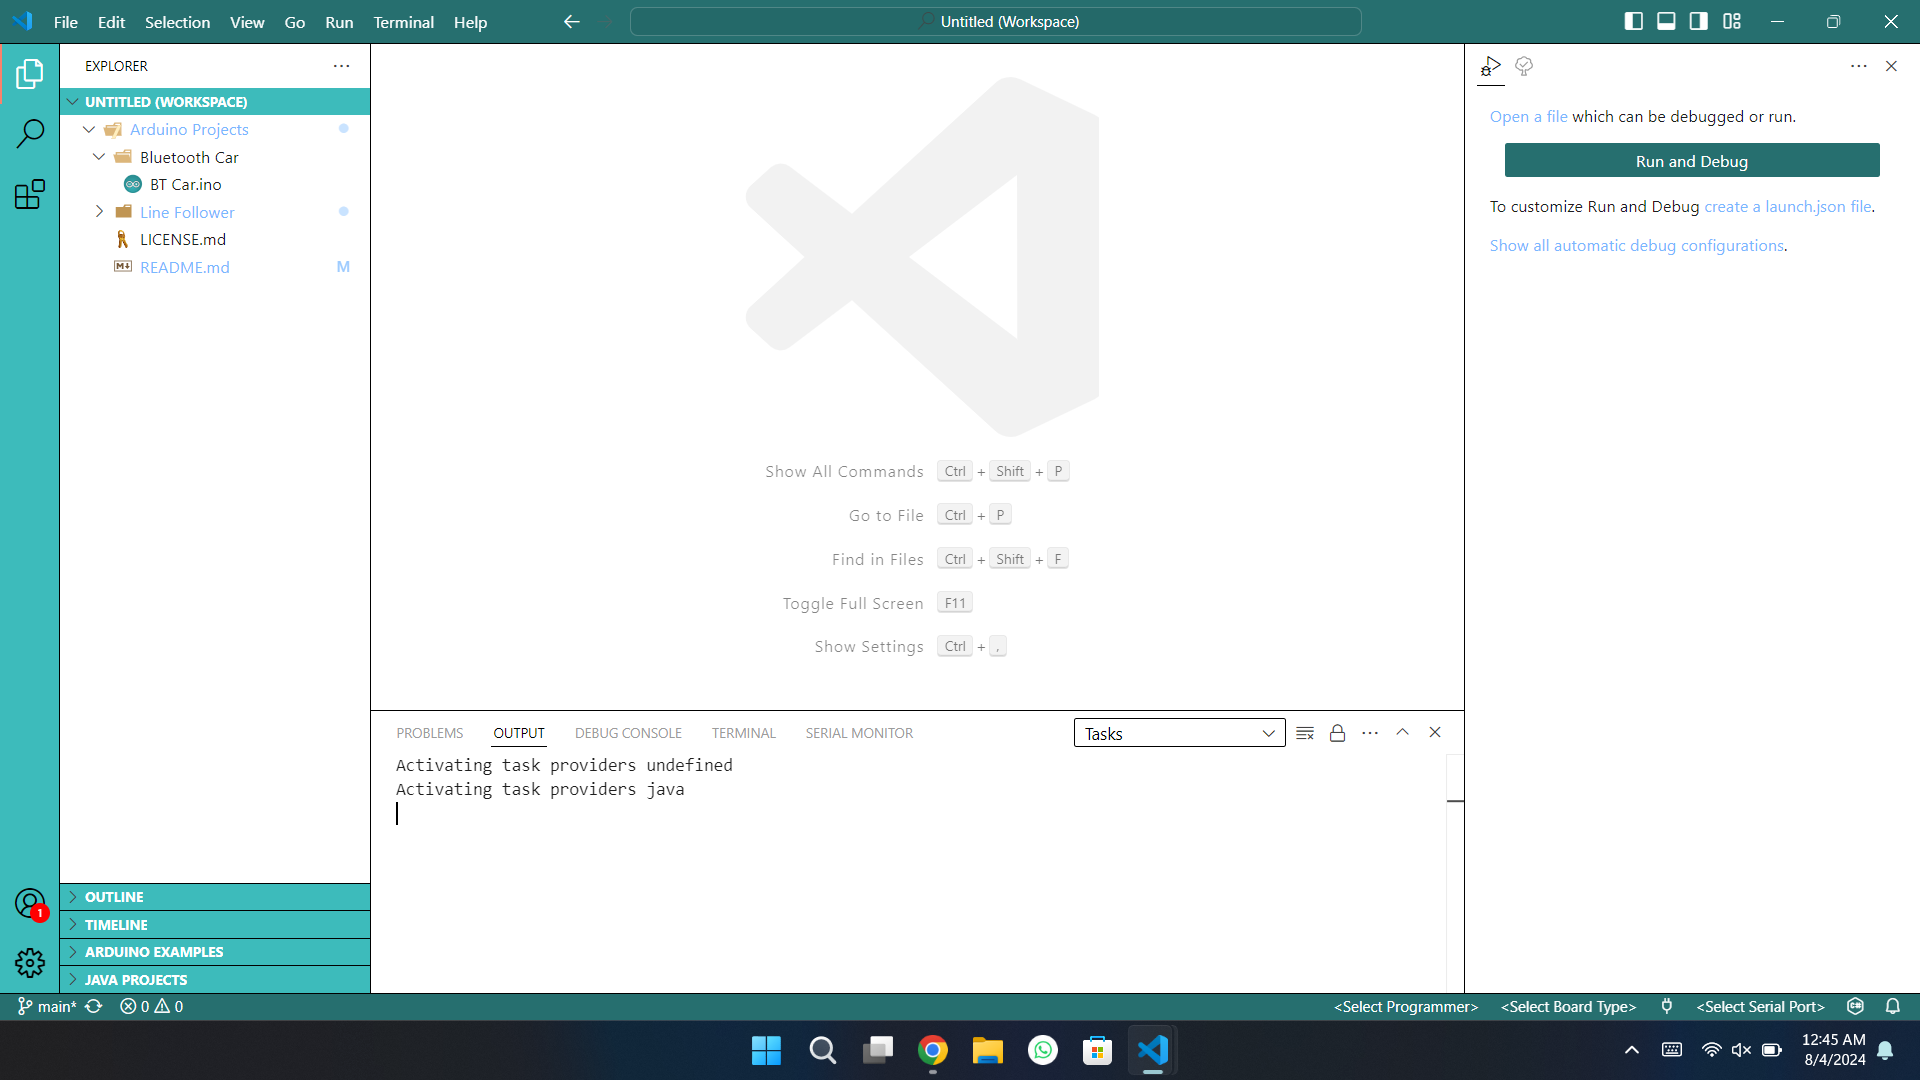Click the main* git branch indicator

[47, 1007]
